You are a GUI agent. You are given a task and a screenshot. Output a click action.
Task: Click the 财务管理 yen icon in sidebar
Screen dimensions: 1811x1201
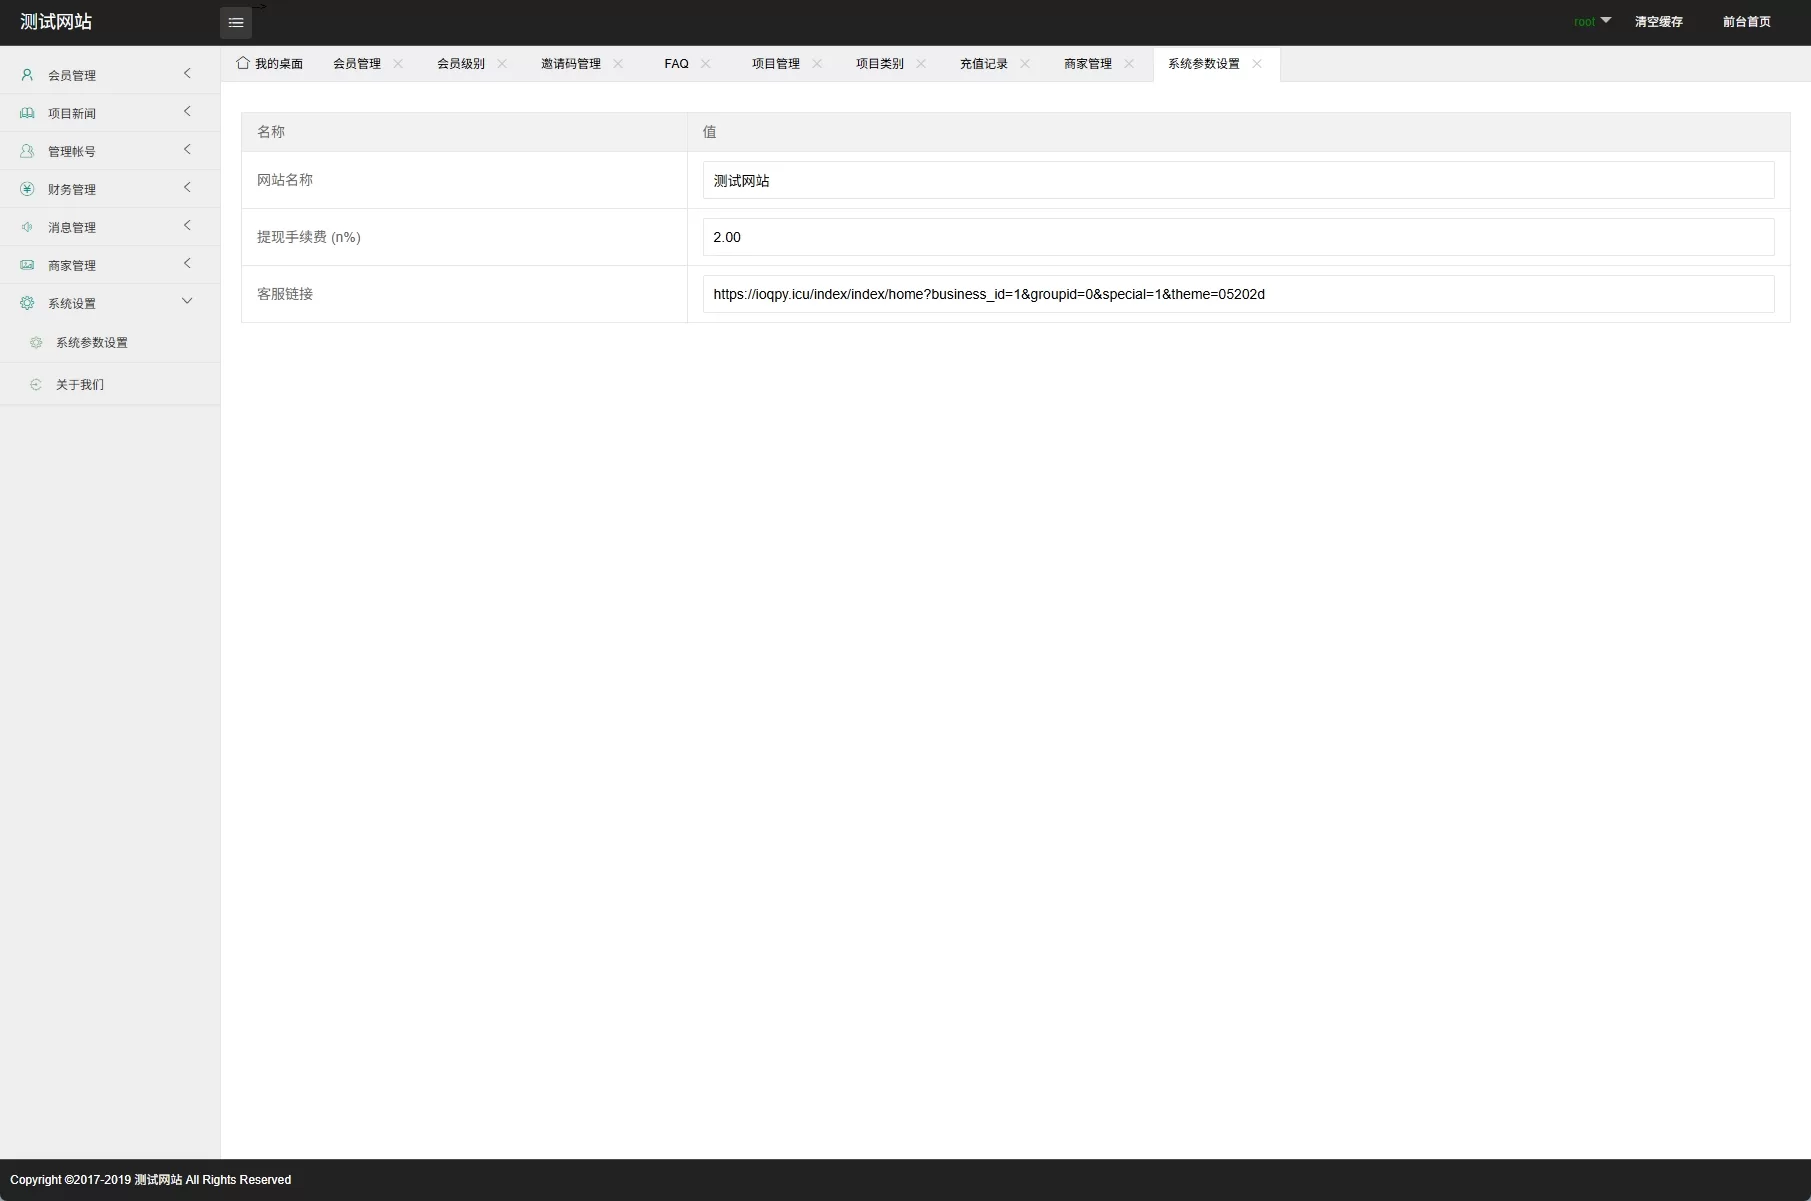27,189
